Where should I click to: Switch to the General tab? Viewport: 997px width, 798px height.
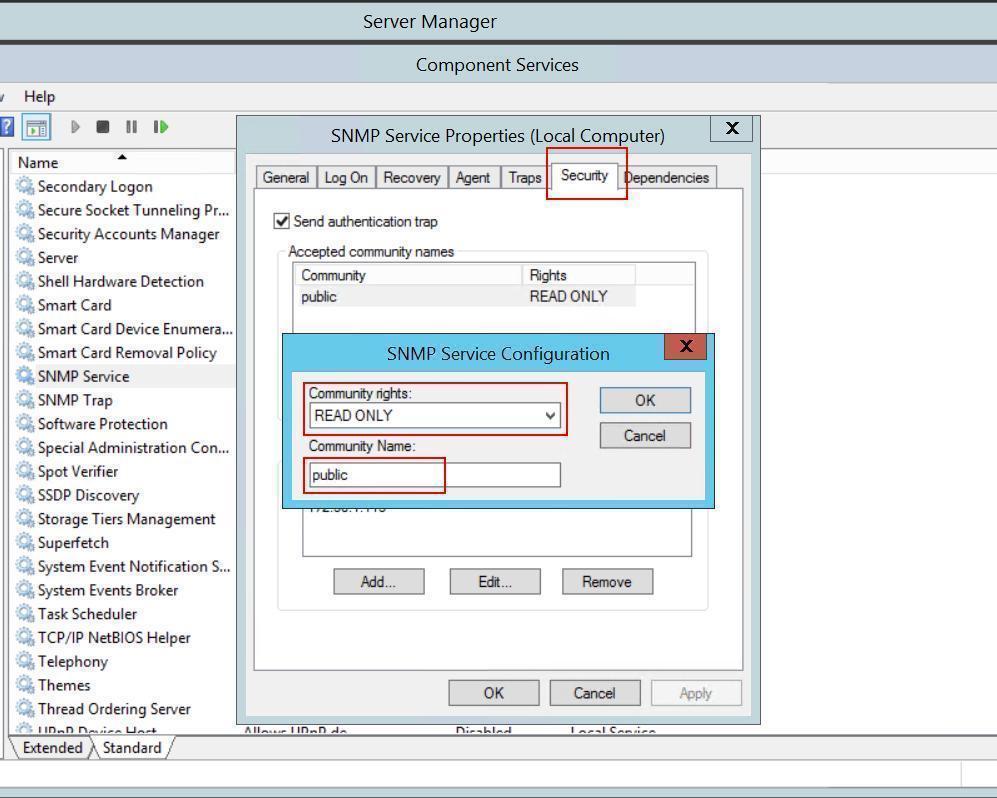(x=285, y=177)
